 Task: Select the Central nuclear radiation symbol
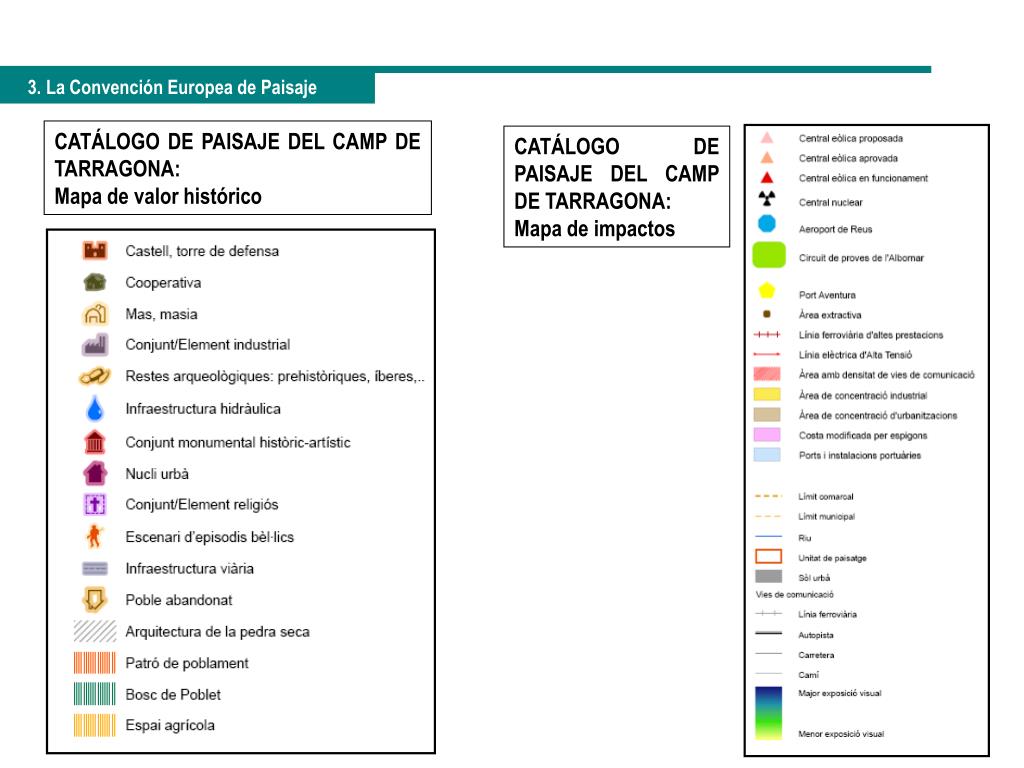(x=767, y=198)
